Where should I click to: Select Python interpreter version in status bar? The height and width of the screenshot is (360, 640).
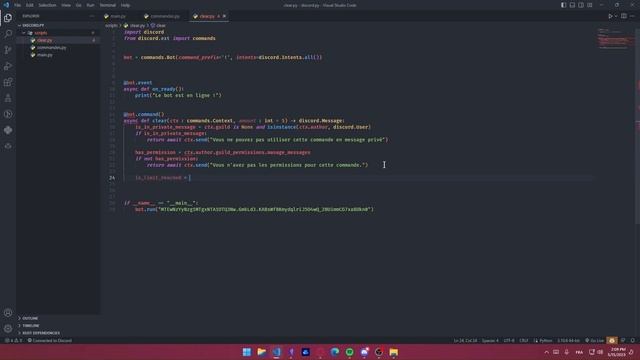pyautogui.click(x=568, y=340)
